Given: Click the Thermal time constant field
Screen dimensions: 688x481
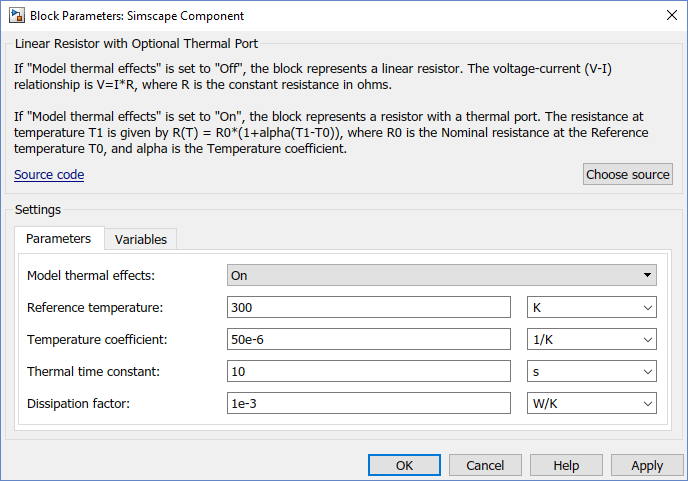Looking at the screenshot, I should [369, 371].
